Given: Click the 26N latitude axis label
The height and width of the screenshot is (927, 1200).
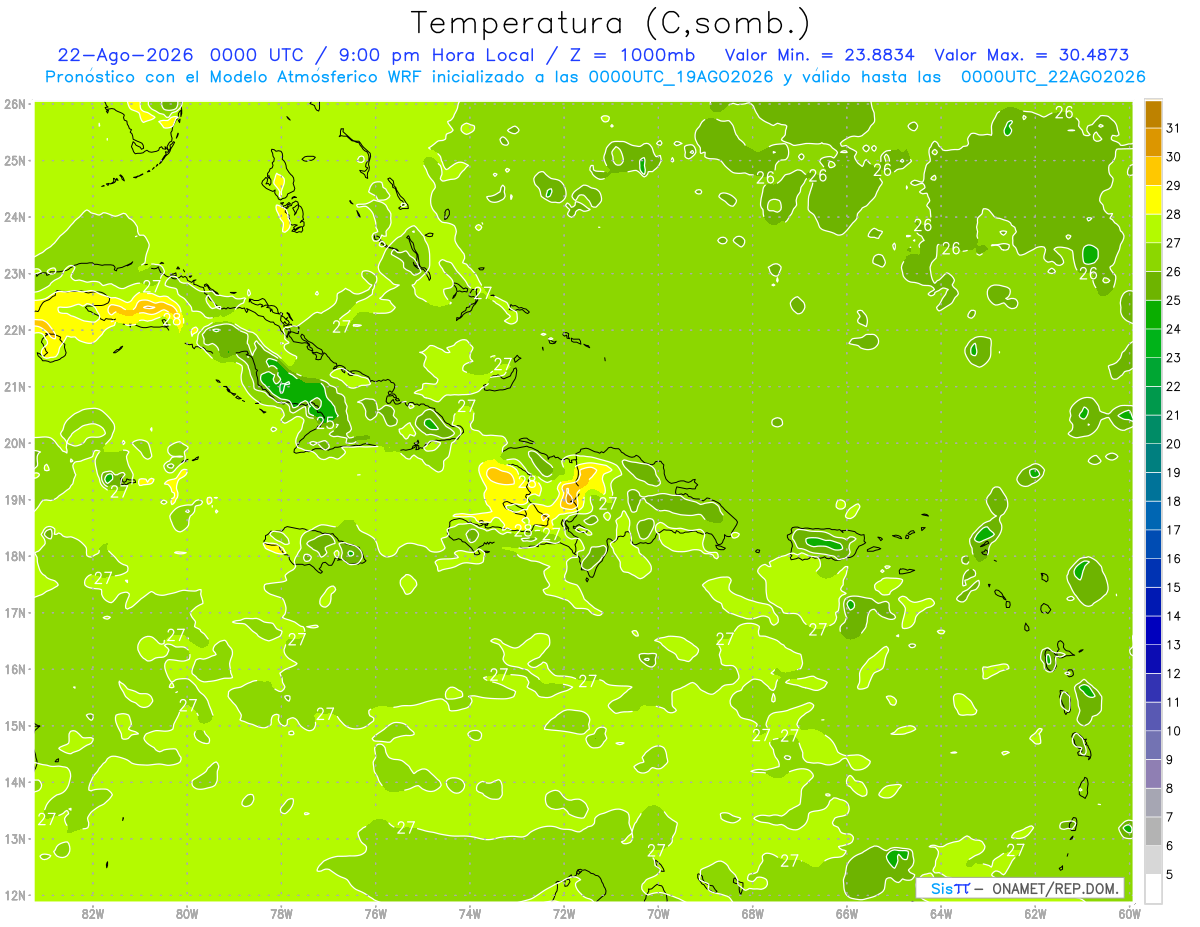Looking at the screenshot, I should [15, 104].
